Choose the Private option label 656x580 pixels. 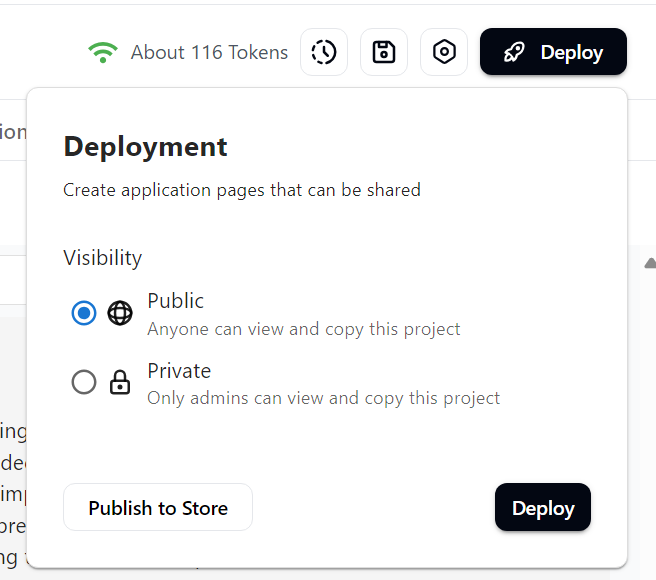click(179, 371)
